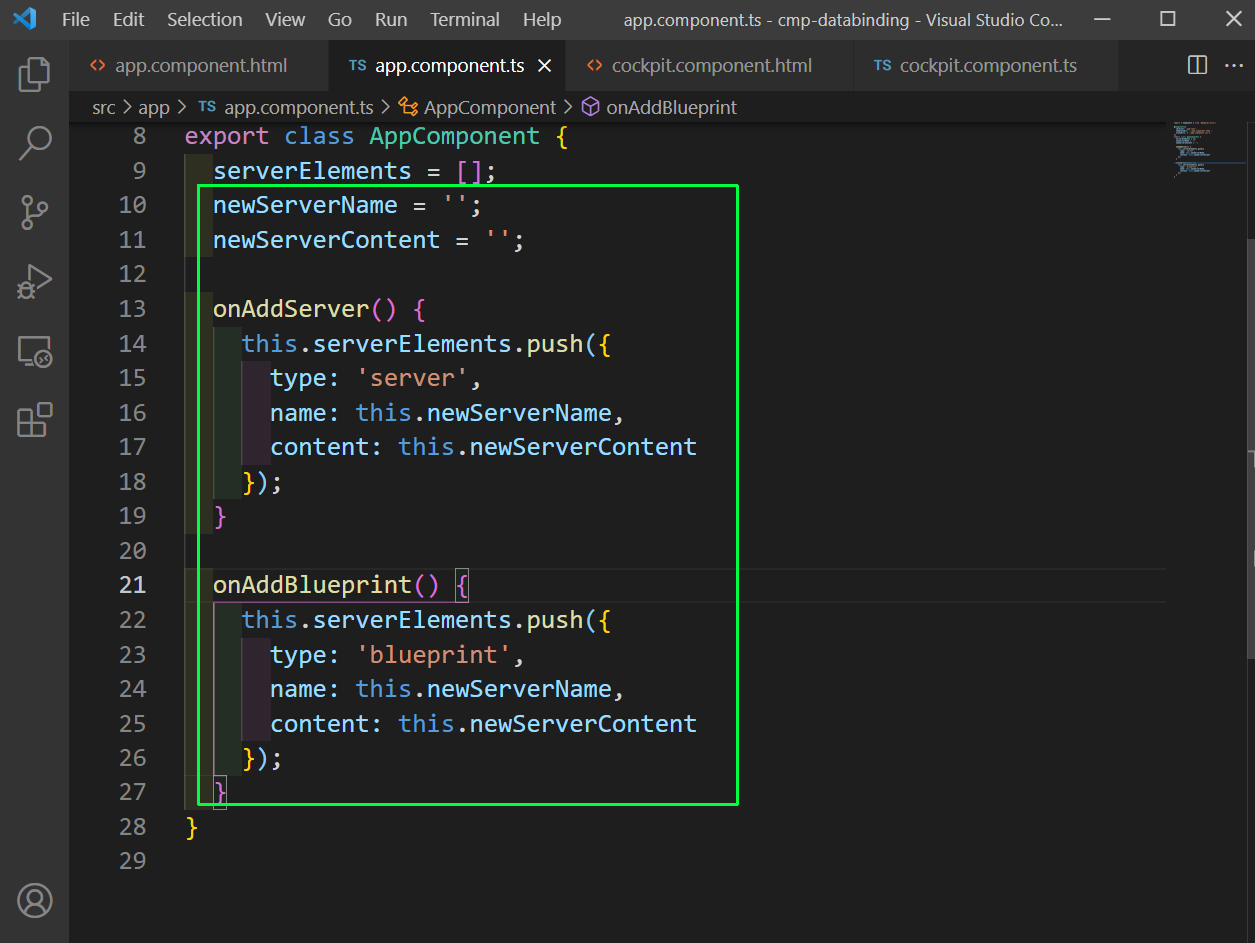
Task: Click line number 13 in gutter
Action: pos(132,309)
